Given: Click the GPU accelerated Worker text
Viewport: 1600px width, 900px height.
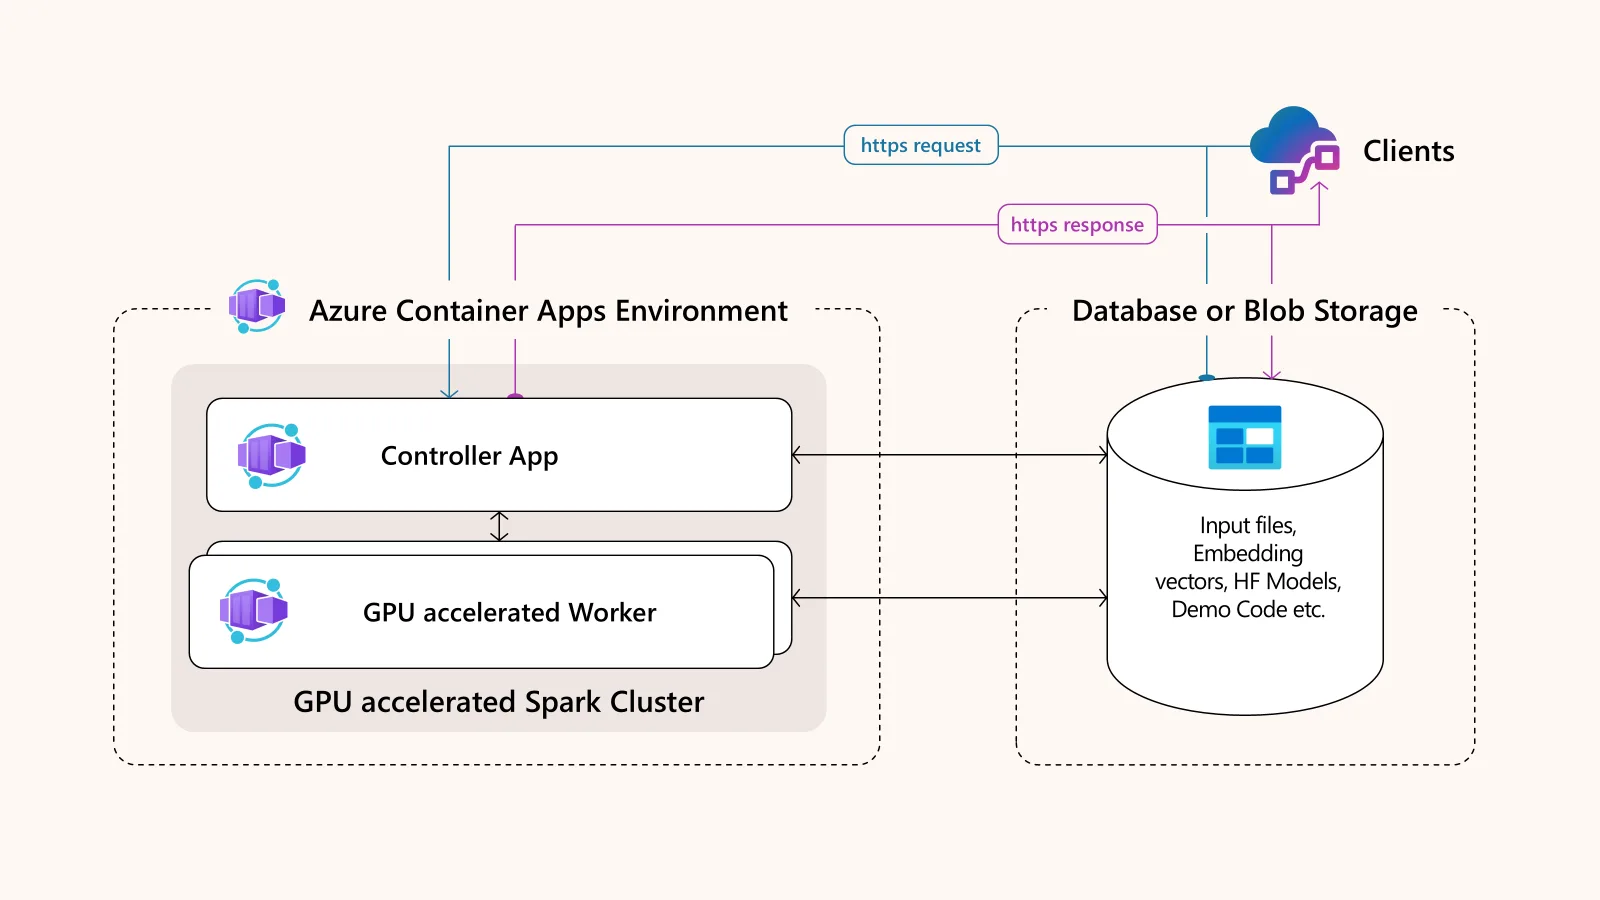Looking at the screenshot, I should 510,612.
